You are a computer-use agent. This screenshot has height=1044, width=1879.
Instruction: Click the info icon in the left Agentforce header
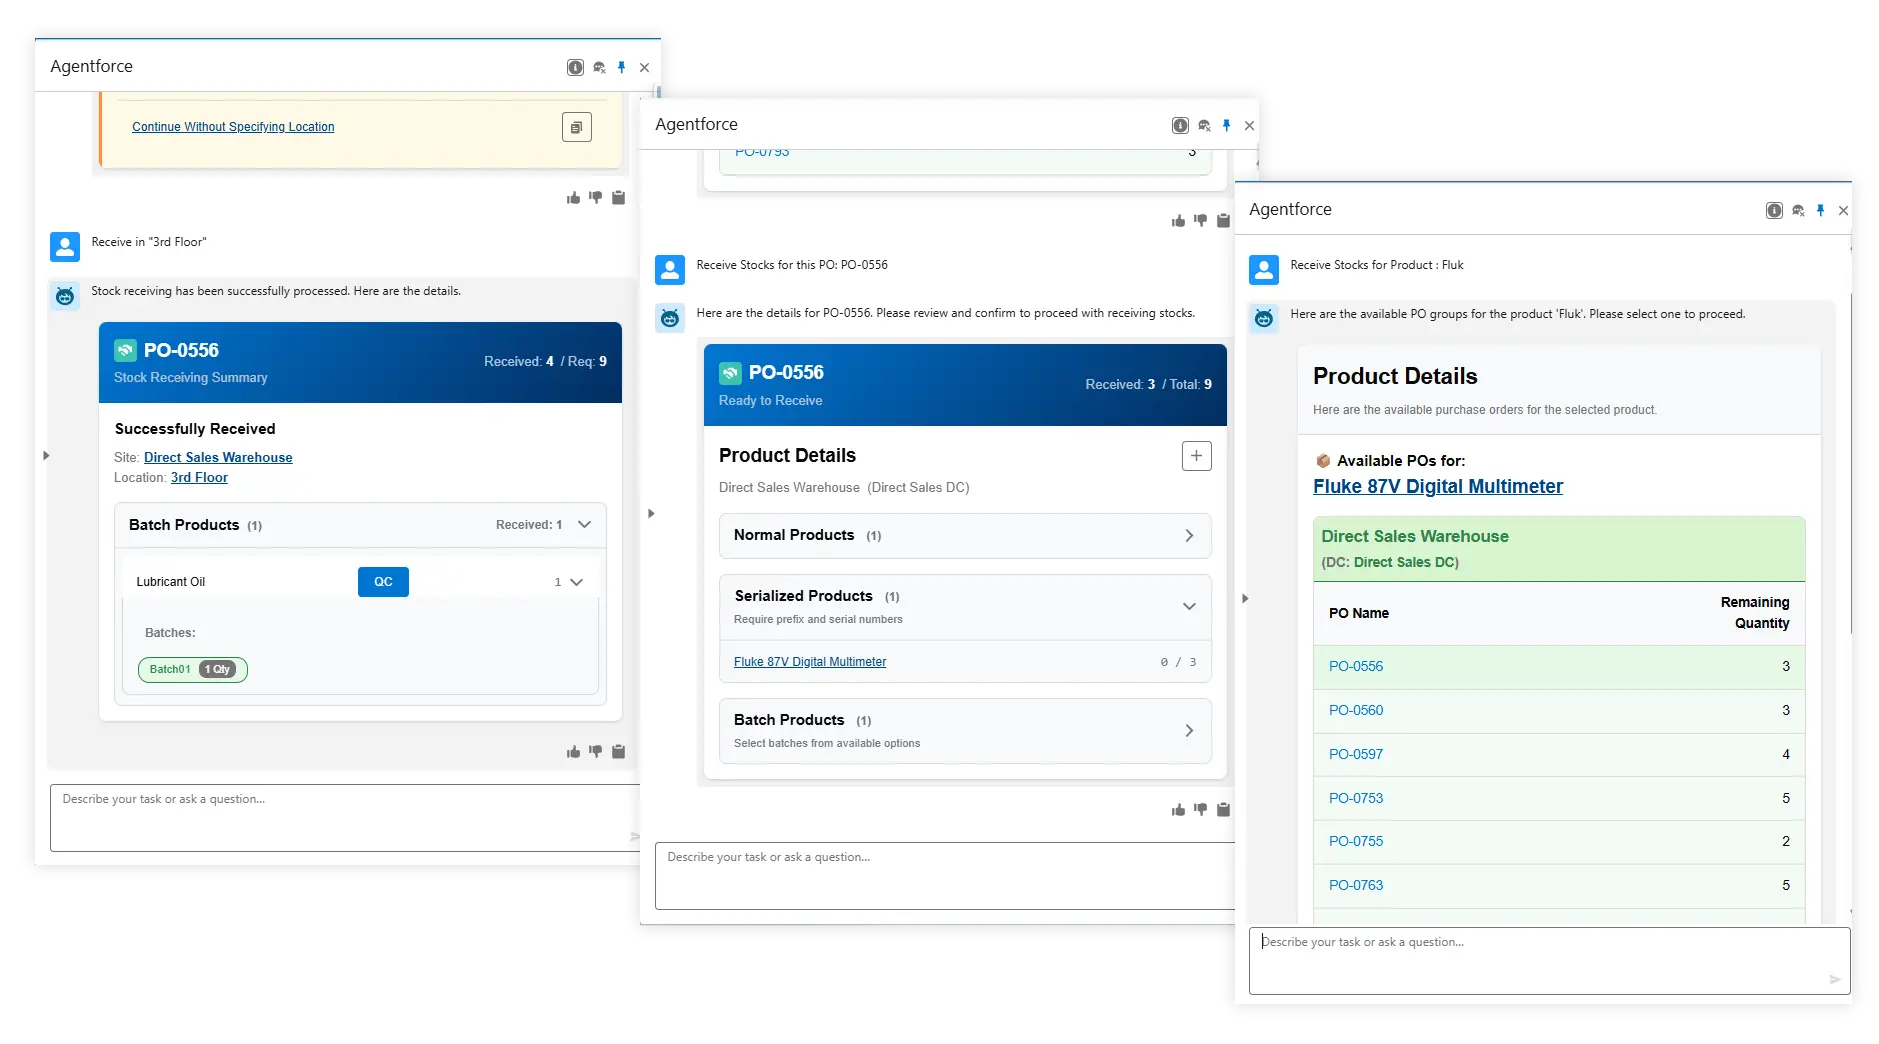[x=575, y=67]
